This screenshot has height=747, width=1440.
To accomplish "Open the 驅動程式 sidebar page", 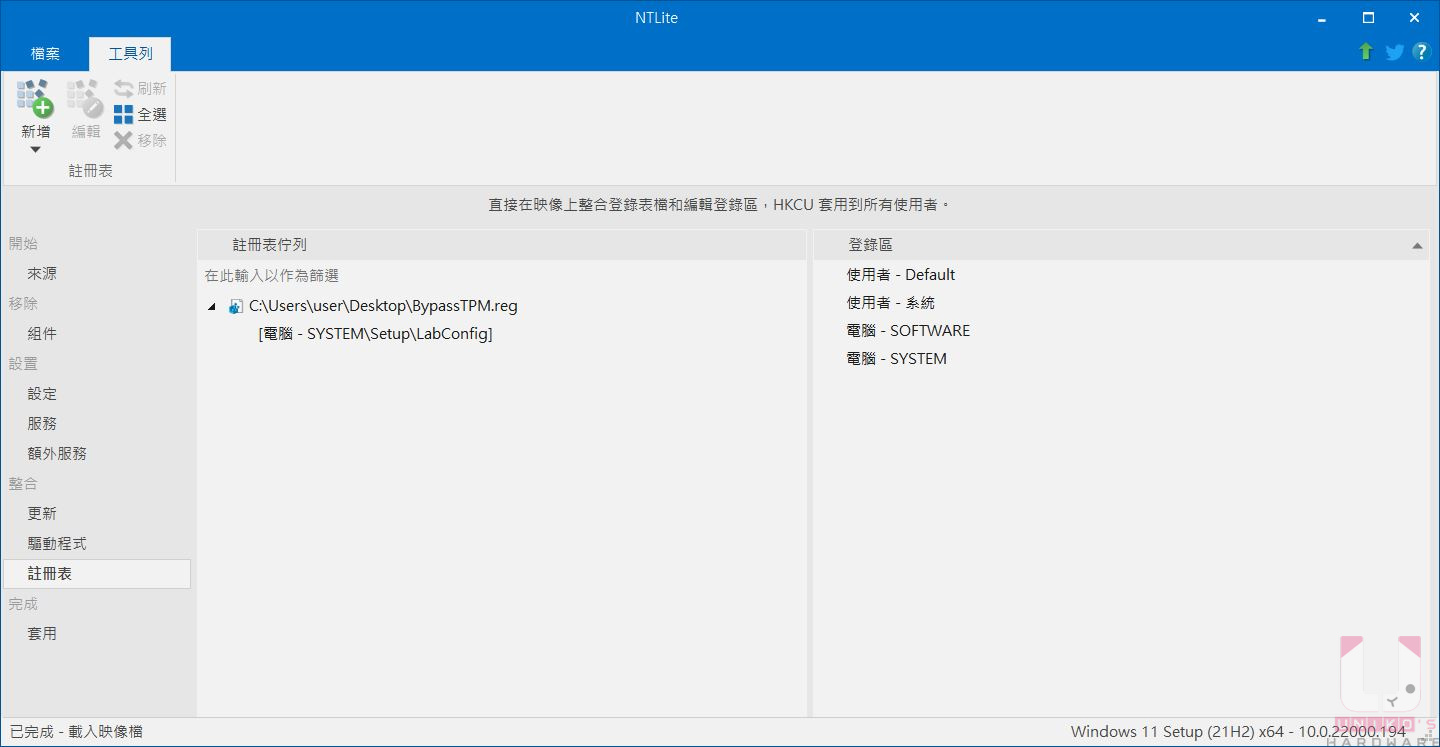I will tap(57, 544).
